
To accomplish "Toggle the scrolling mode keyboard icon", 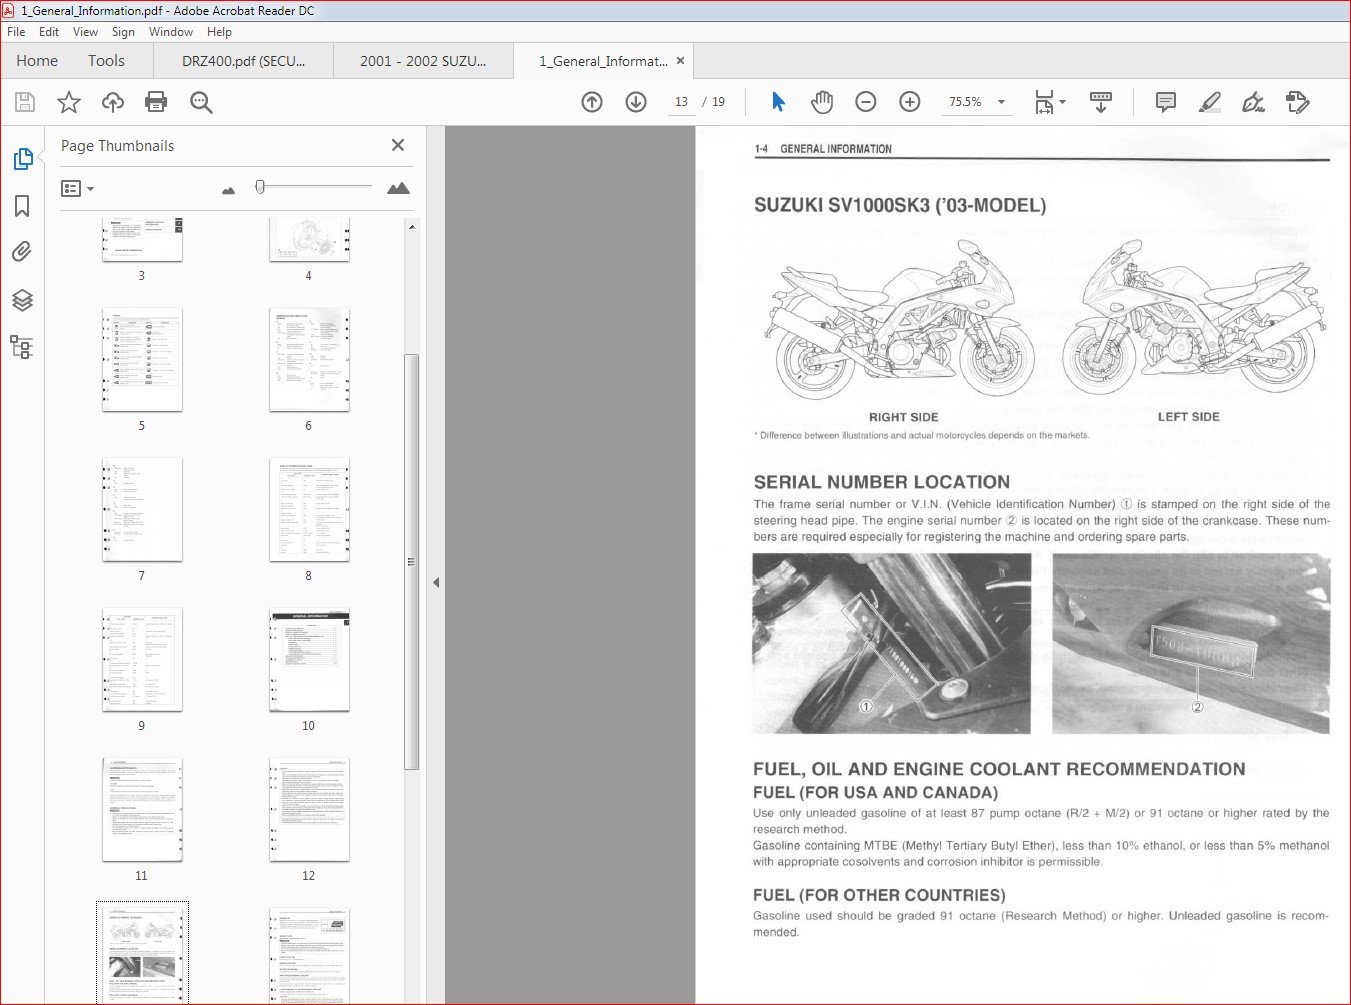I will tap(1101, 102).
